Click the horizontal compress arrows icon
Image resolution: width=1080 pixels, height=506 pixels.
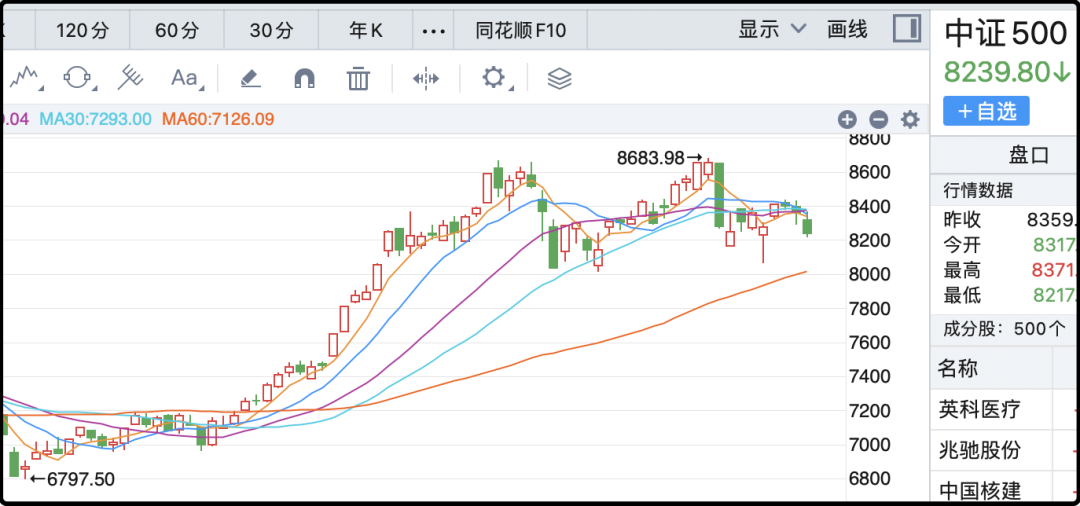point(426,78)
